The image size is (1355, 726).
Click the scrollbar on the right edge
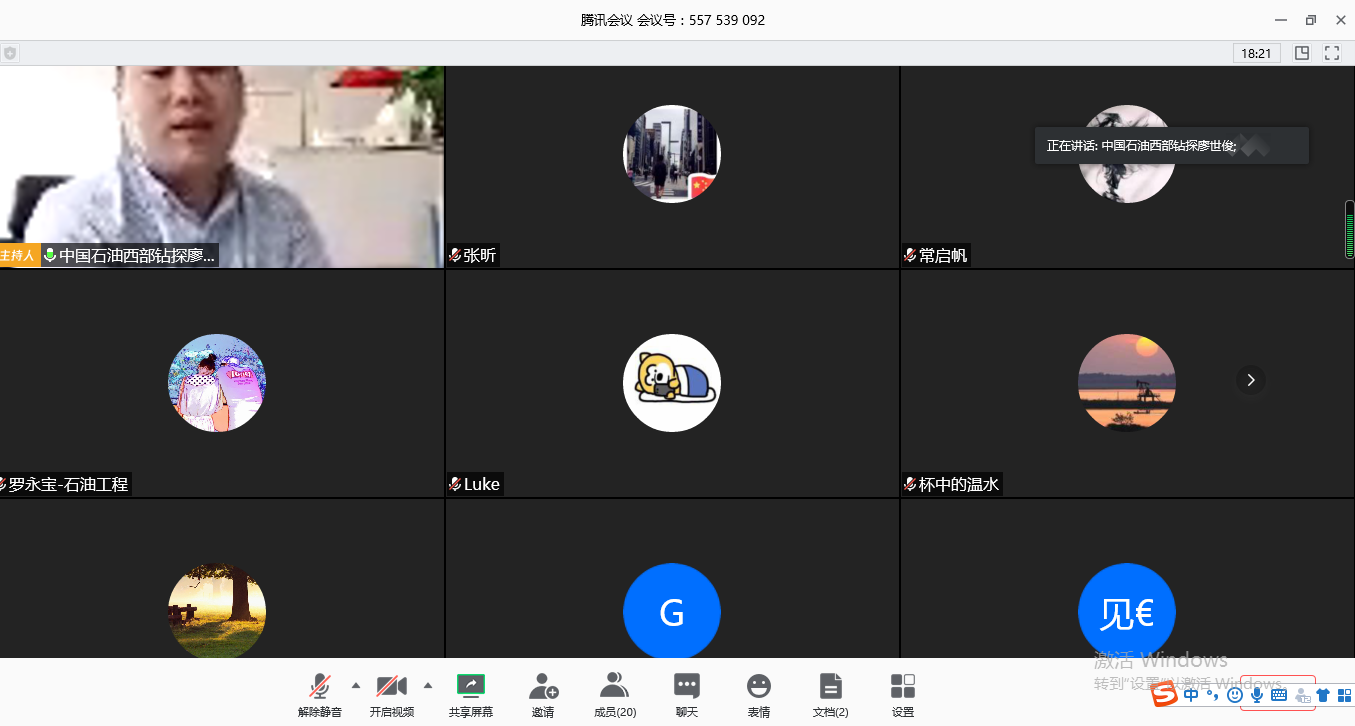[x=1349, y=230]
